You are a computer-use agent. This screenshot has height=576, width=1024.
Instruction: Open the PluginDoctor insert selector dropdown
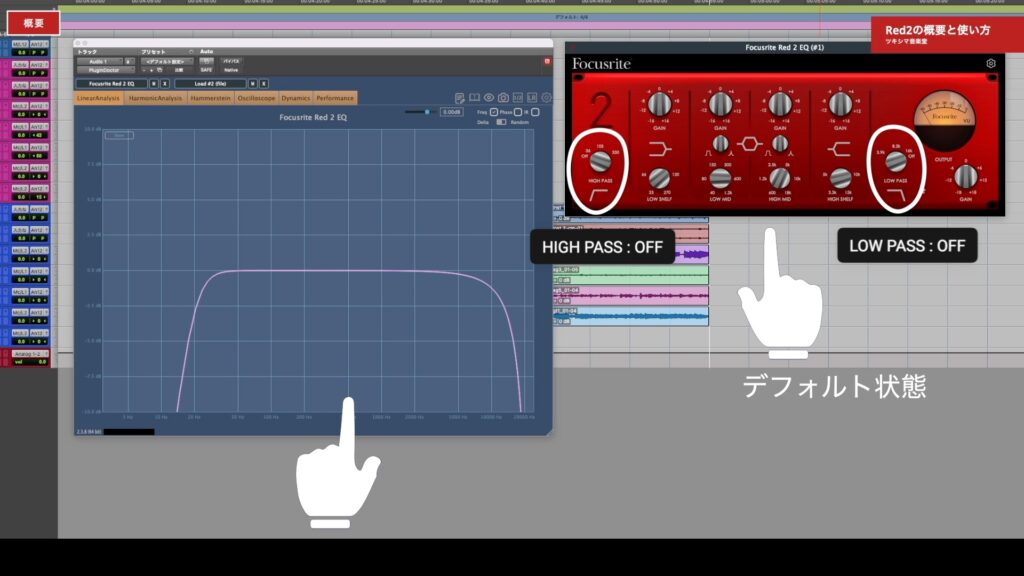tap(104, 70)
